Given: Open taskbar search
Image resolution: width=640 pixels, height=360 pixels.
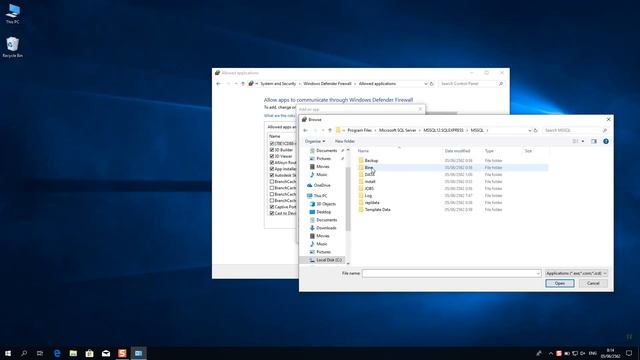Looking at the screenshot, I should point(24,353).
